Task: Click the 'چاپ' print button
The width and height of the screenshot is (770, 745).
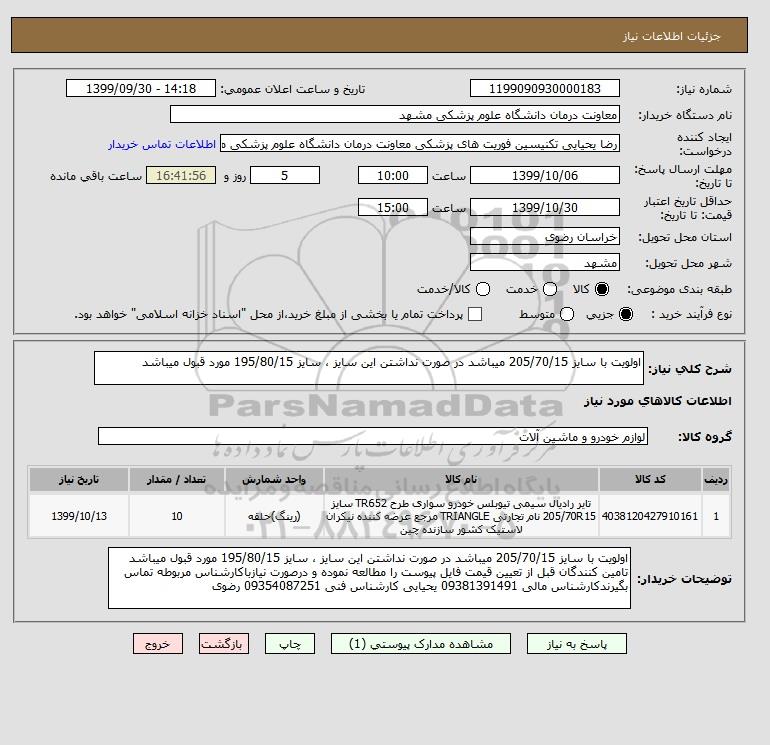Action: (290, 643)
